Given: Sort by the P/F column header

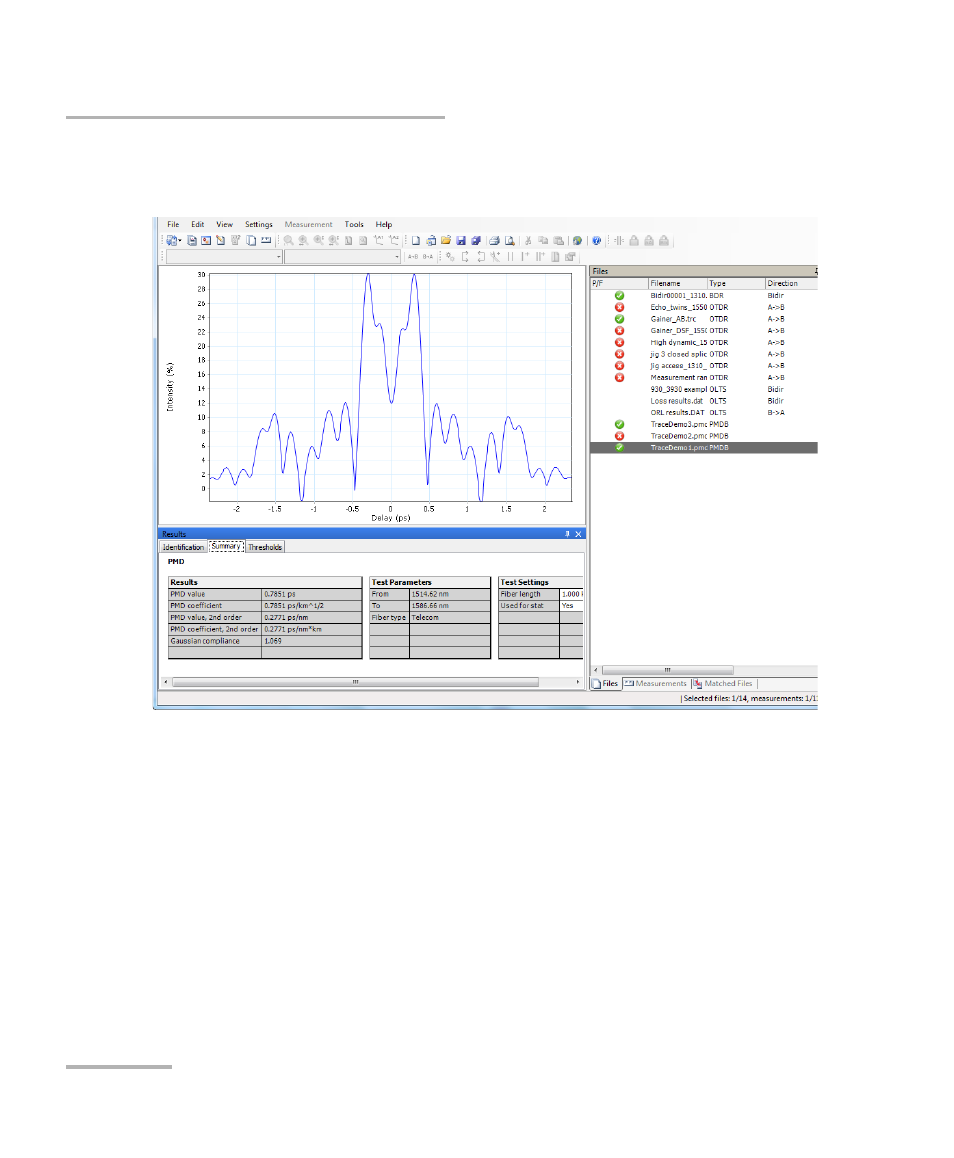Looking at the screenshot, I should point(619,284).
